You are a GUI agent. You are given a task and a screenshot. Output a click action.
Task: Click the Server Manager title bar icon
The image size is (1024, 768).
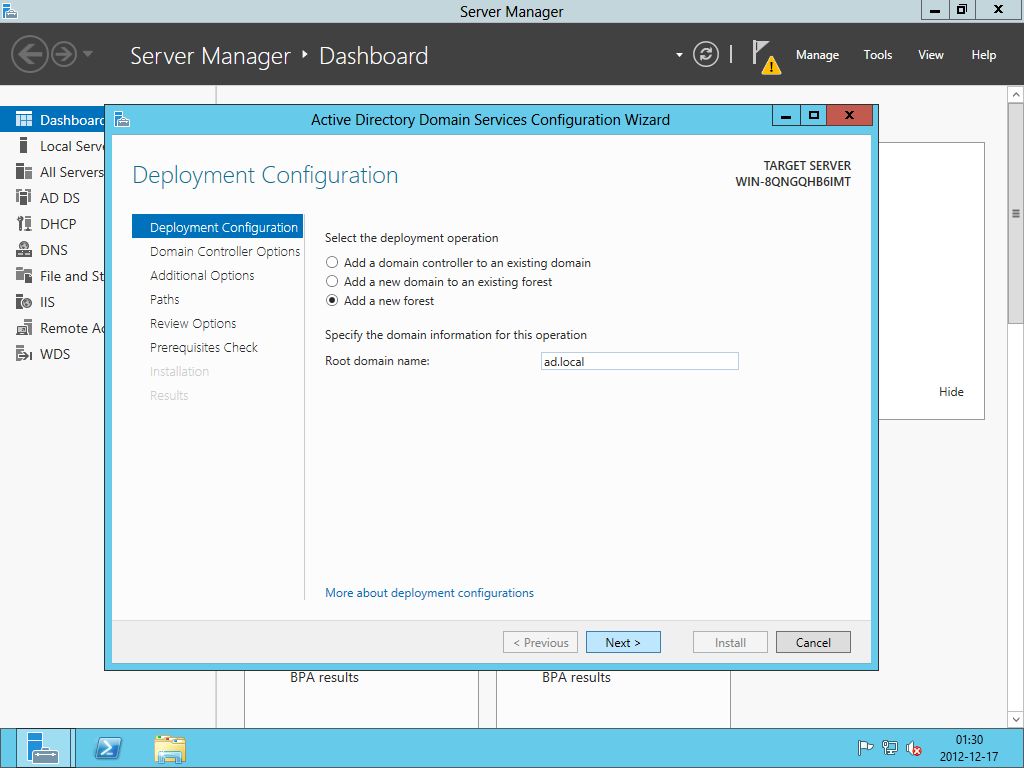tap(9, 10)
